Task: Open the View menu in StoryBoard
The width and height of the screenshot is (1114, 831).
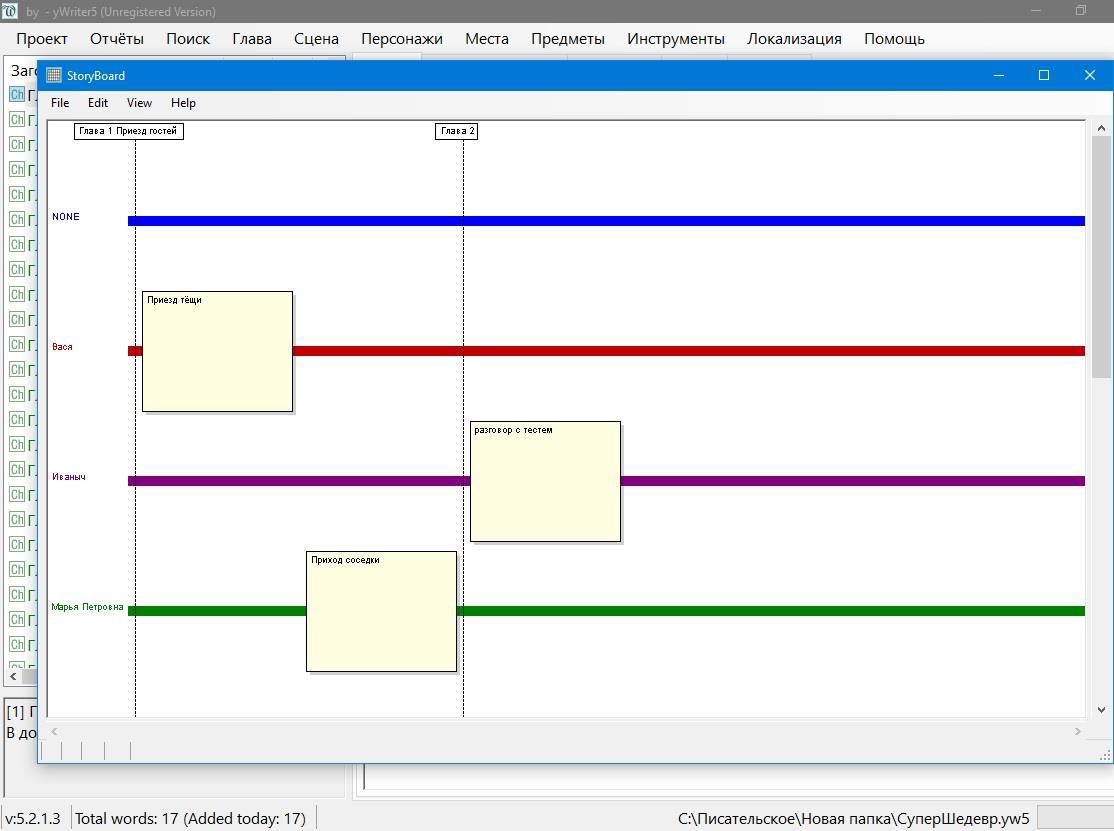Action: click(x=139, y=103)
